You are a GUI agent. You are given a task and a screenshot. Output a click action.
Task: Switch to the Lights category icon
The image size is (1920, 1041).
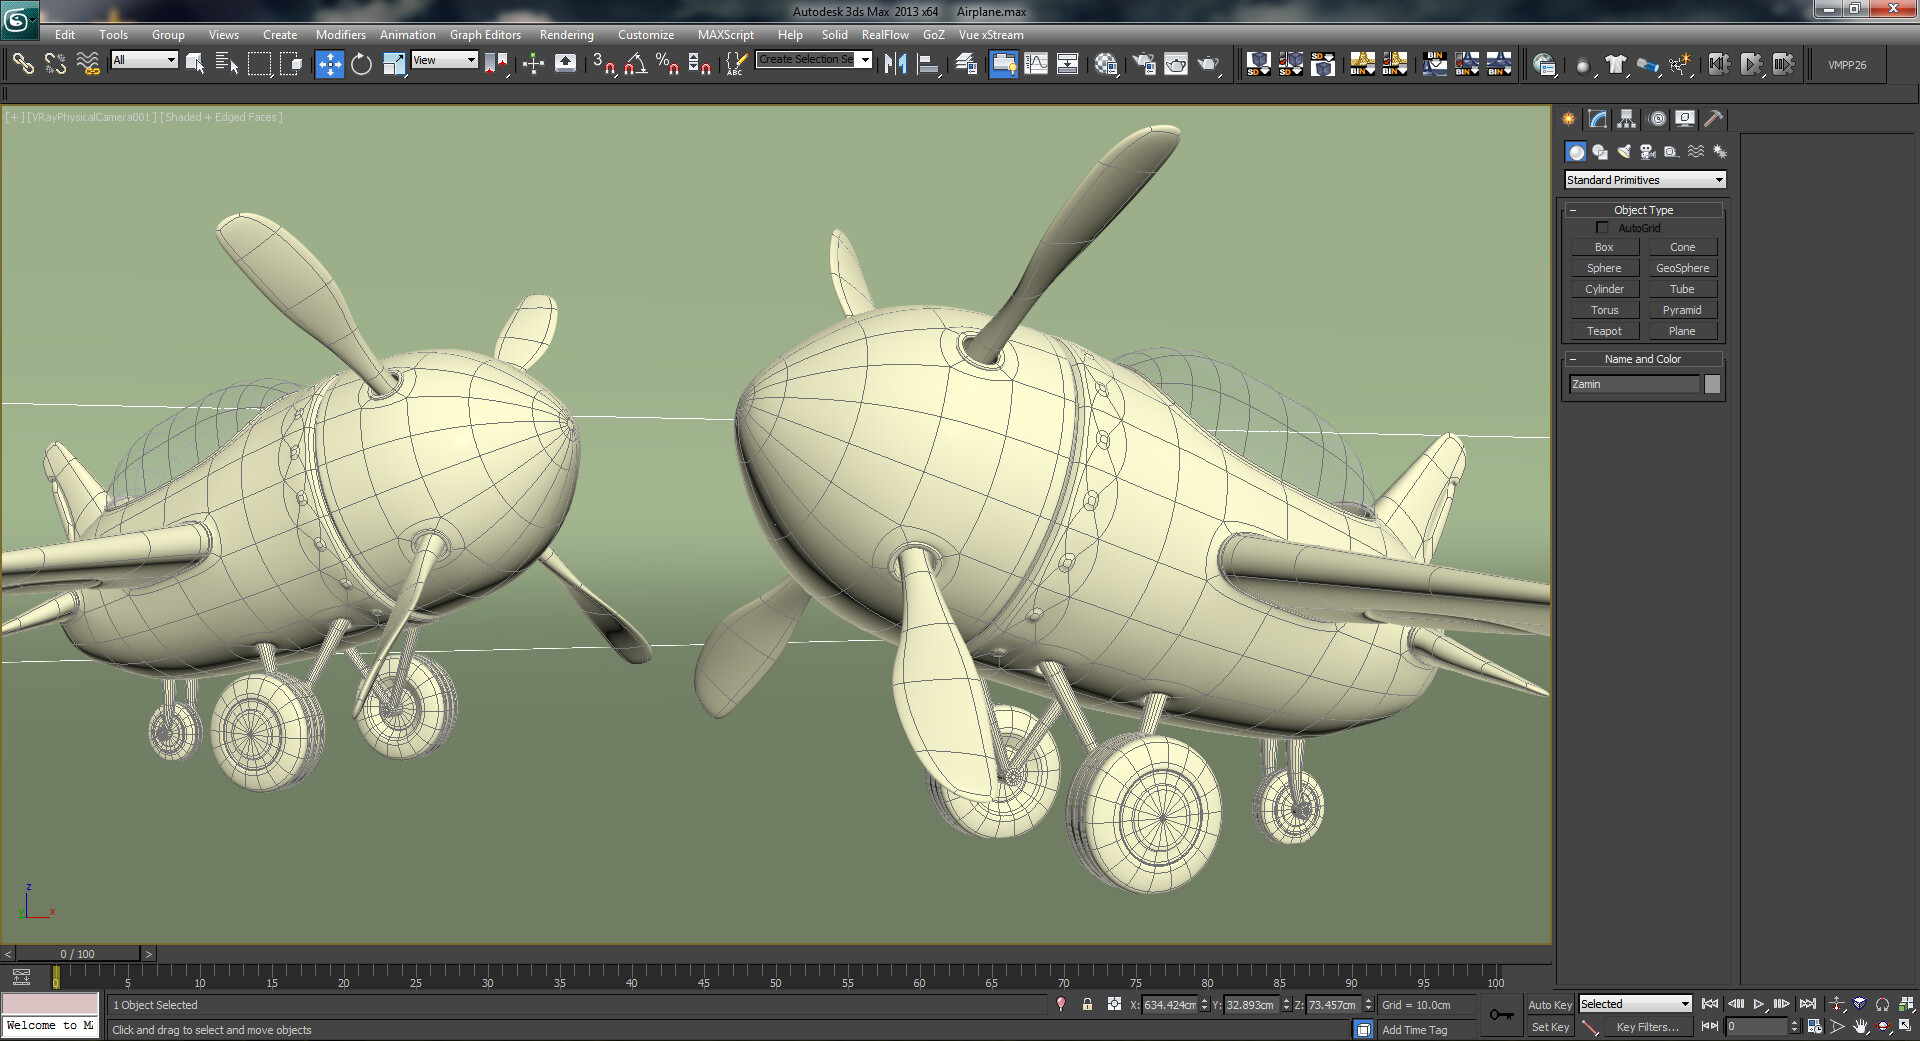tap(1624, 152)
